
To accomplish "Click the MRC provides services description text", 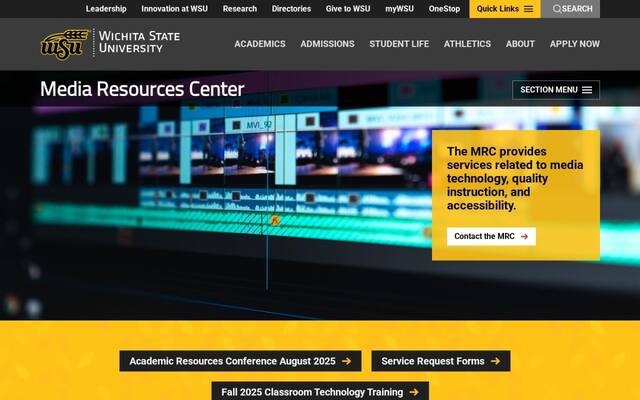I will point(515,178).
